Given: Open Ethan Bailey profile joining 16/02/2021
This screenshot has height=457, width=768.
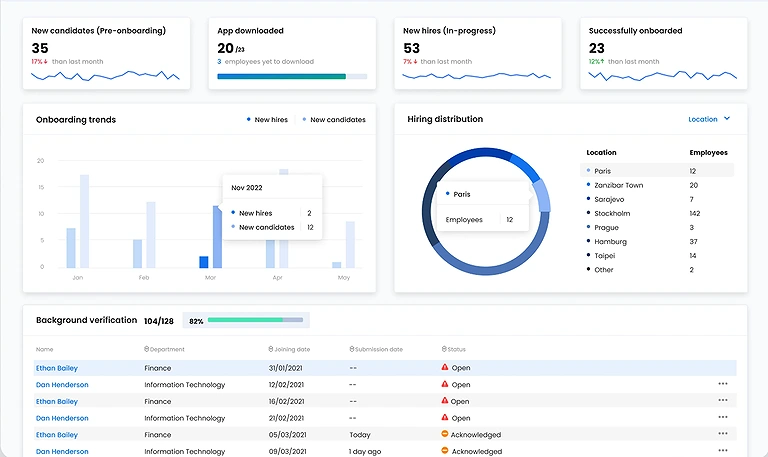Looking at the screenshot, I should tap(57, 401).
